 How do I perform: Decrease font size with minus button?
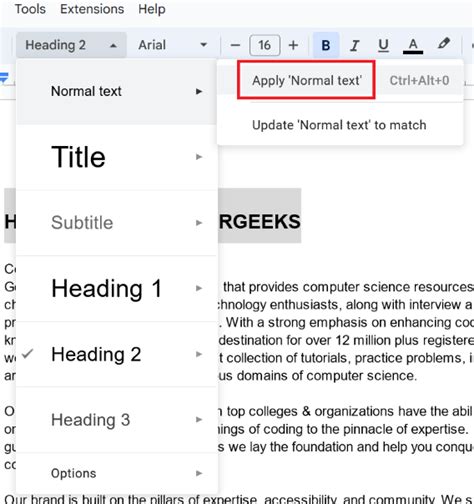(235, 45)
